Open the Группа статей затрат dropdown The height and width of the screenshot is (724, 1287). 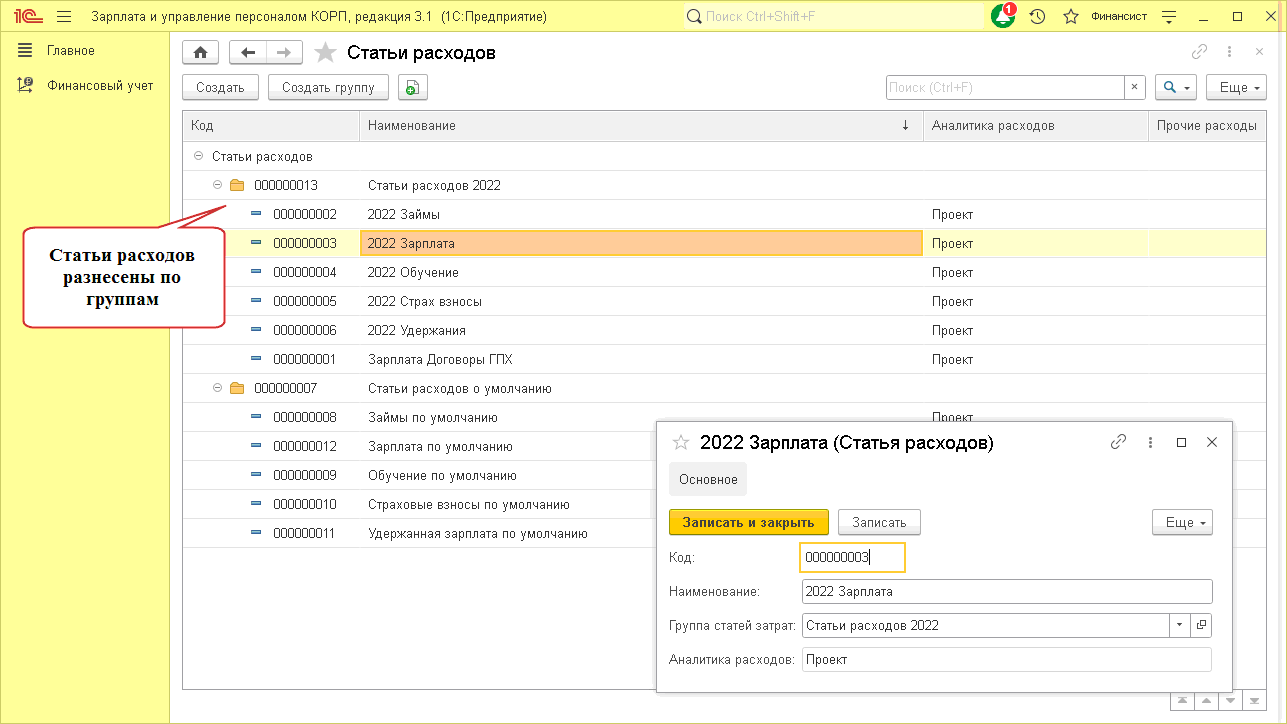coord(1179,625)
